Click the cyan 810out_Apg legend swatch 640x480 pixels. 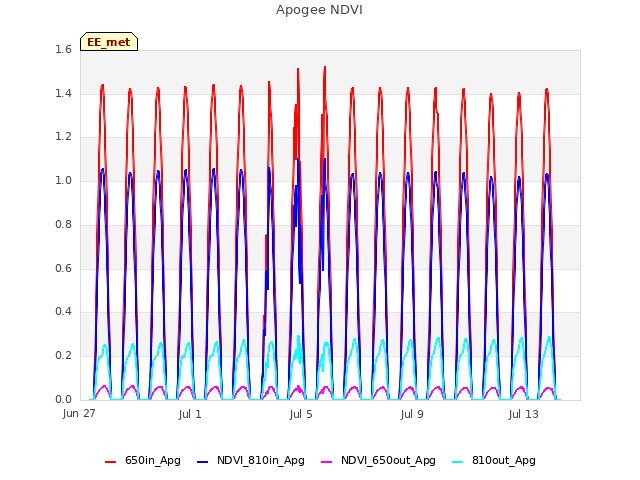[458, 462]
